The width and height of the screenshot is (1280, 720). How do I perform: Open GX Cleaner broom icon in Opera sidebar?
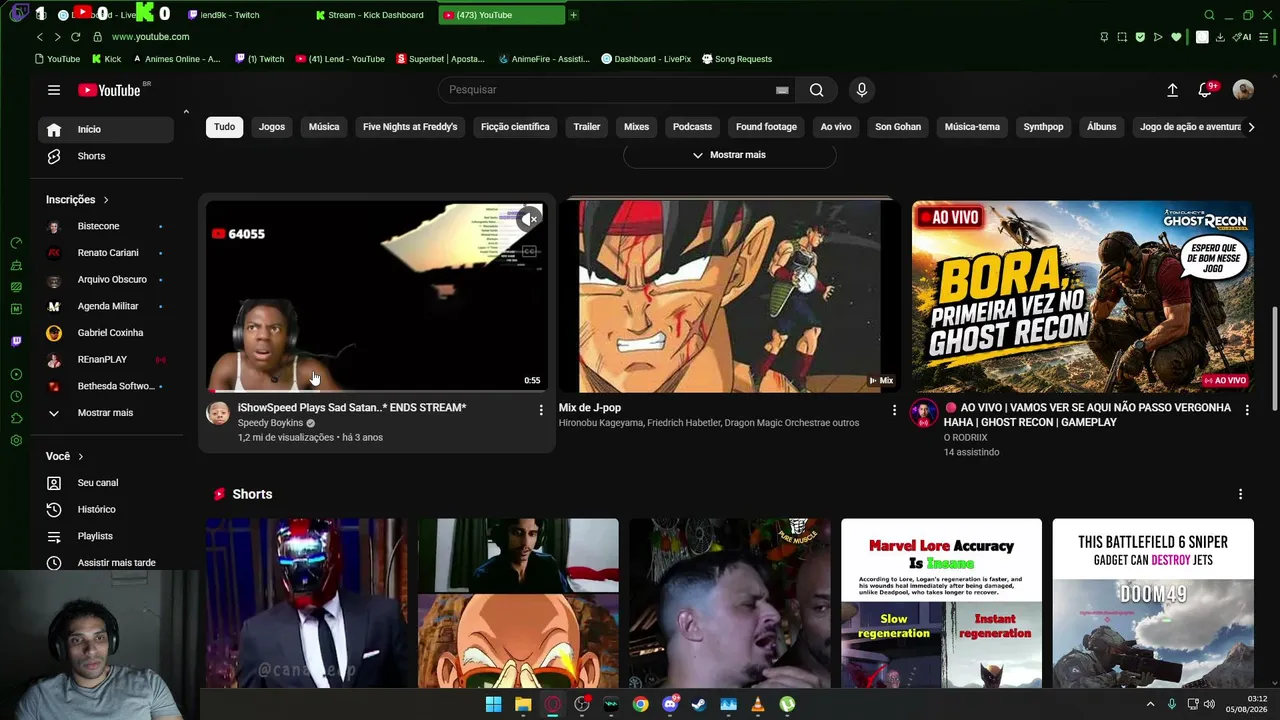pyautogui.click(x=16, y=265)
